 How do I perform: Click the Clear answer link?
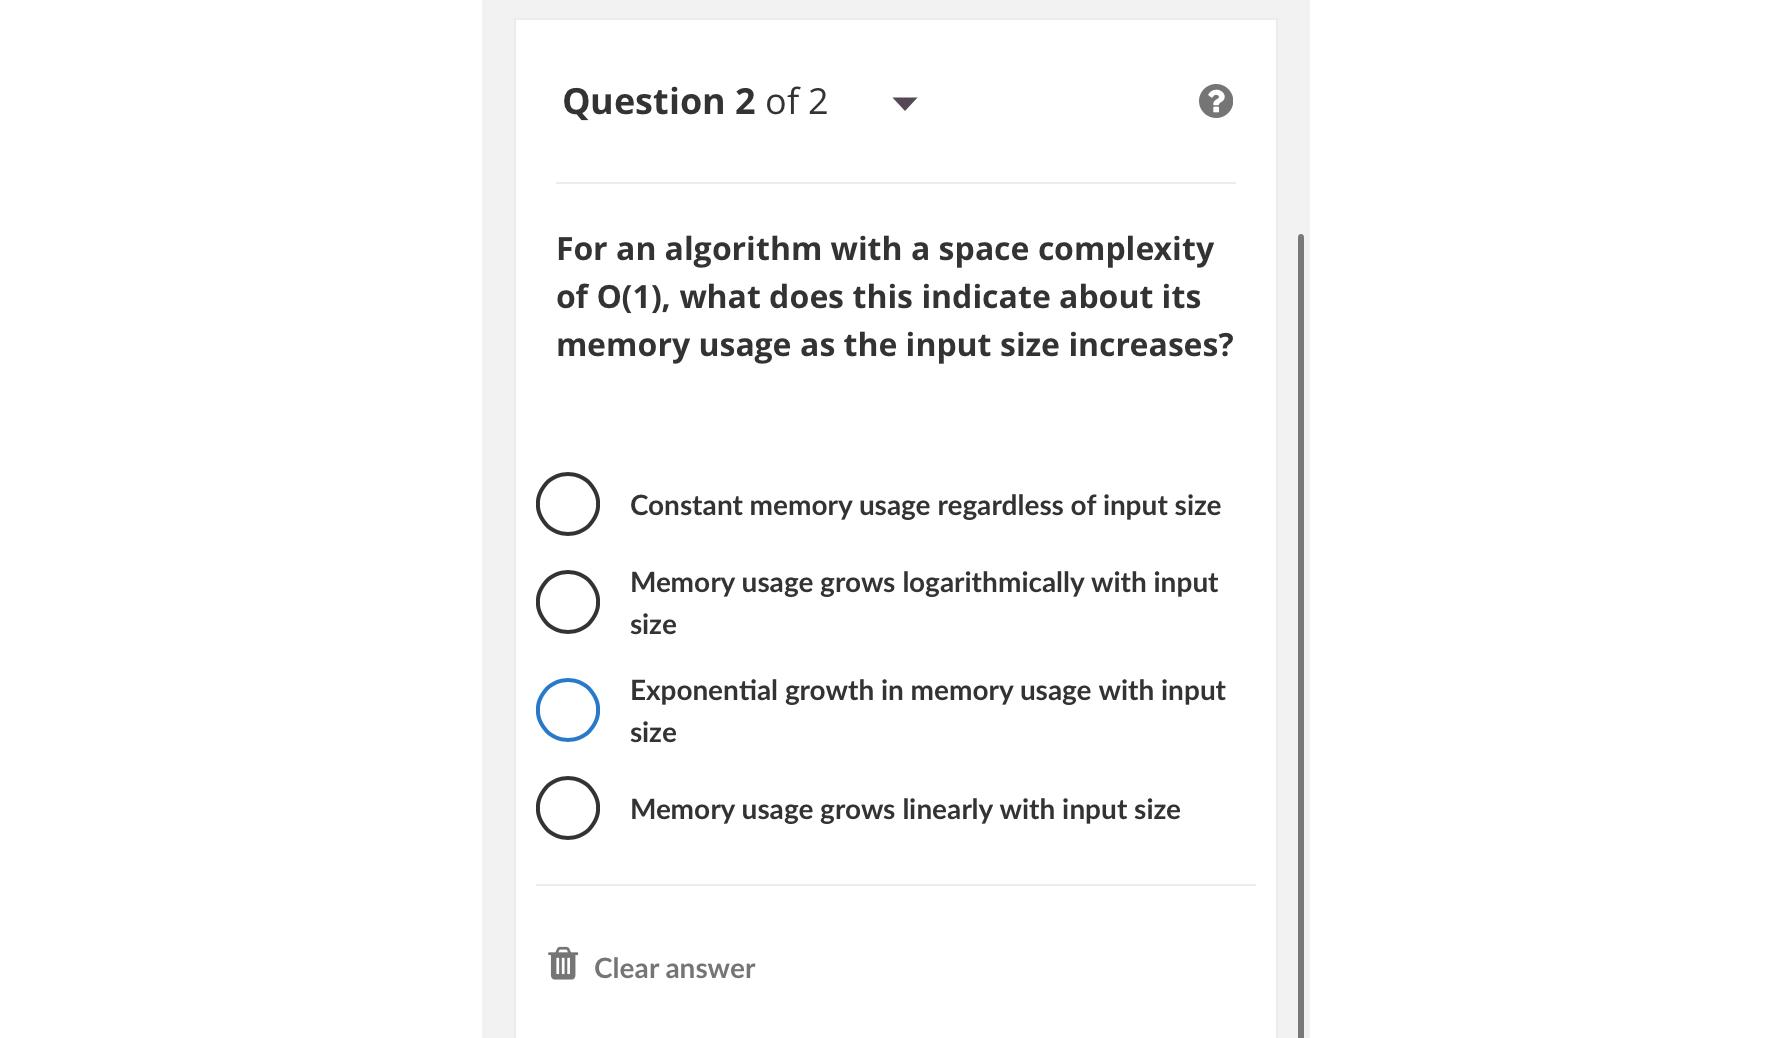point(673,966)
